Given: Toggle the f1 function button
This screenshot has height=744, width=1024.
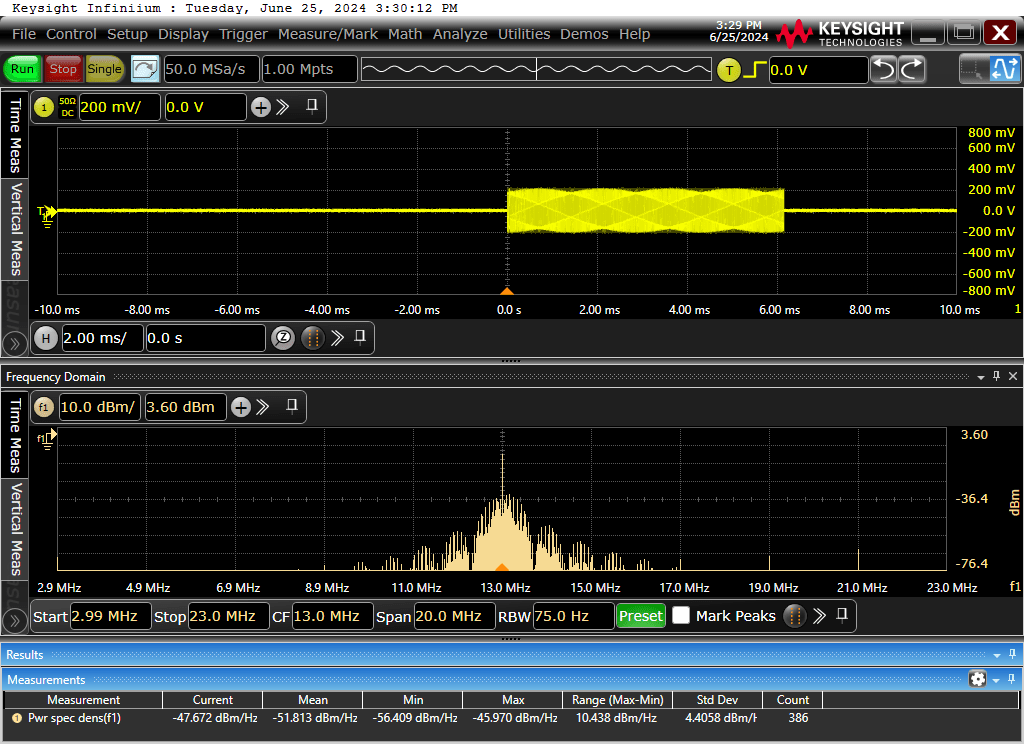Looking at the screenshot, I should coord(44,407).
